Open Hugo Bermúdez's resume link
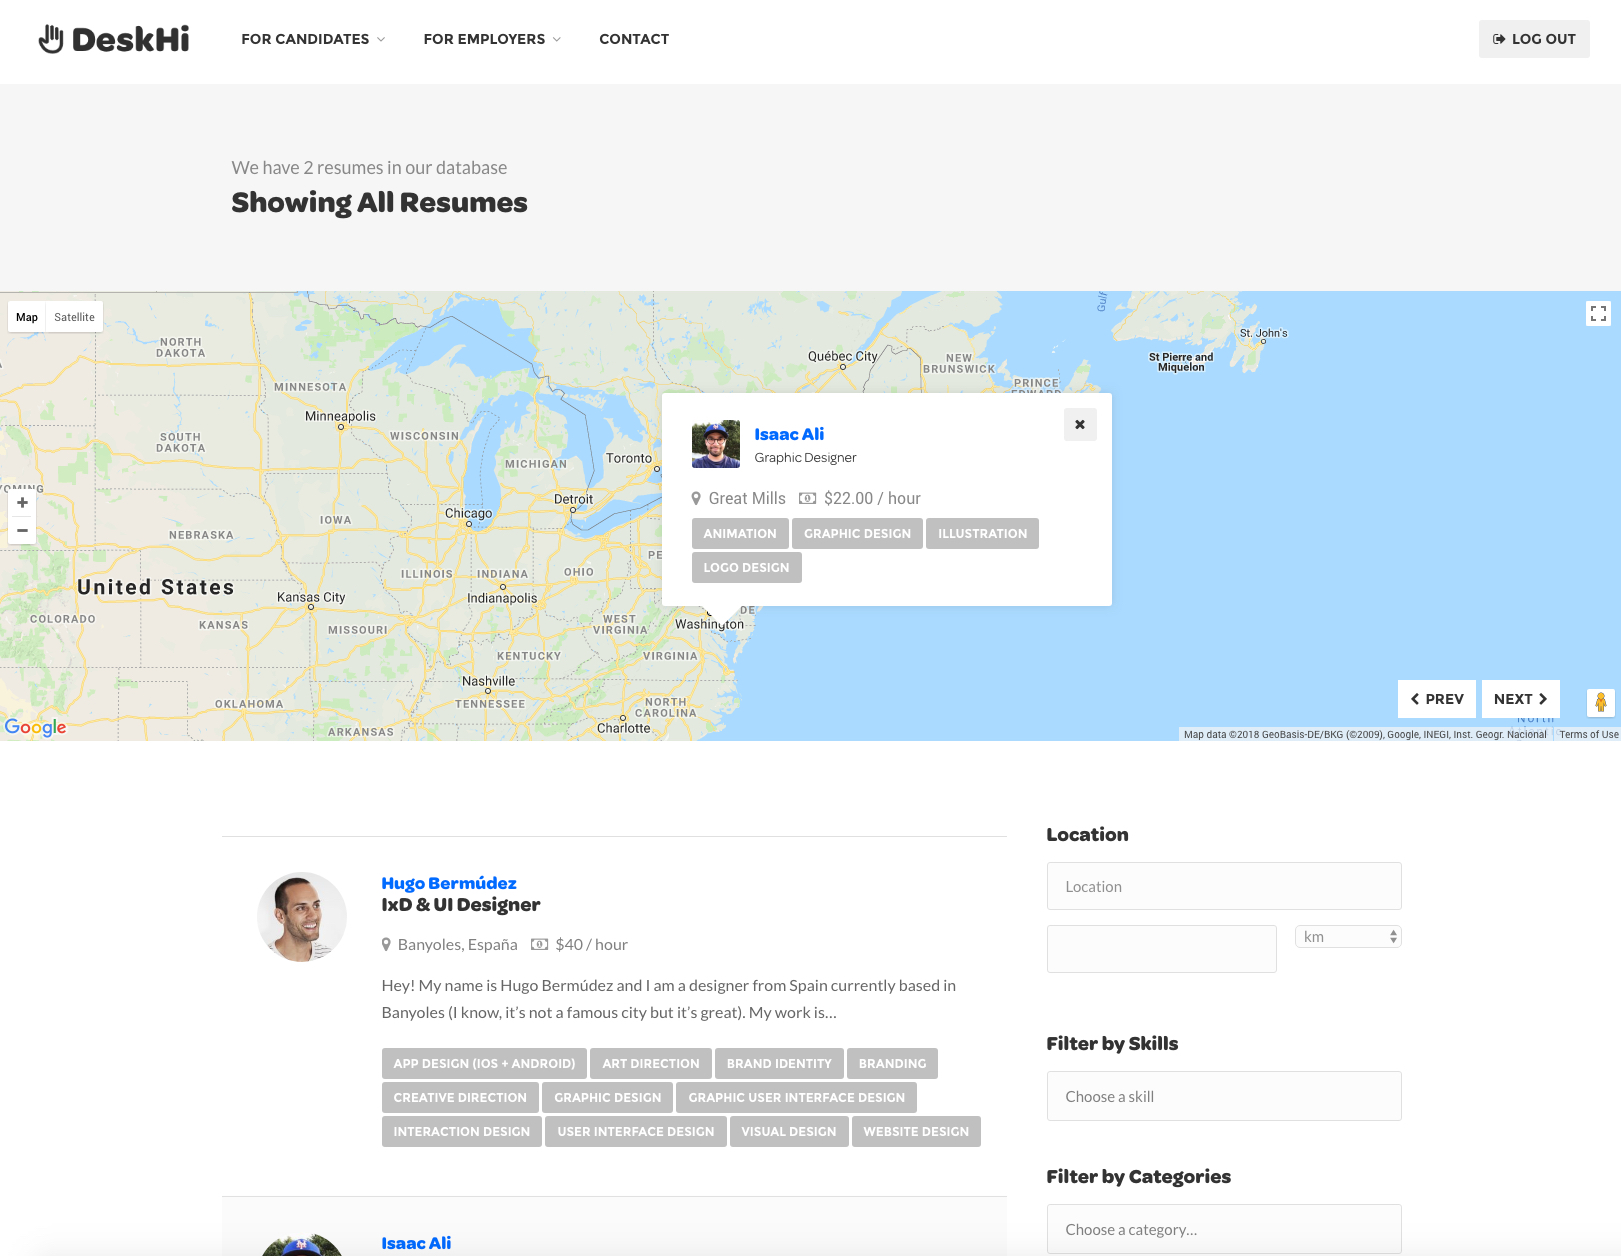The height and width of the screenshot is (1256, 1621). click(449, 883)
